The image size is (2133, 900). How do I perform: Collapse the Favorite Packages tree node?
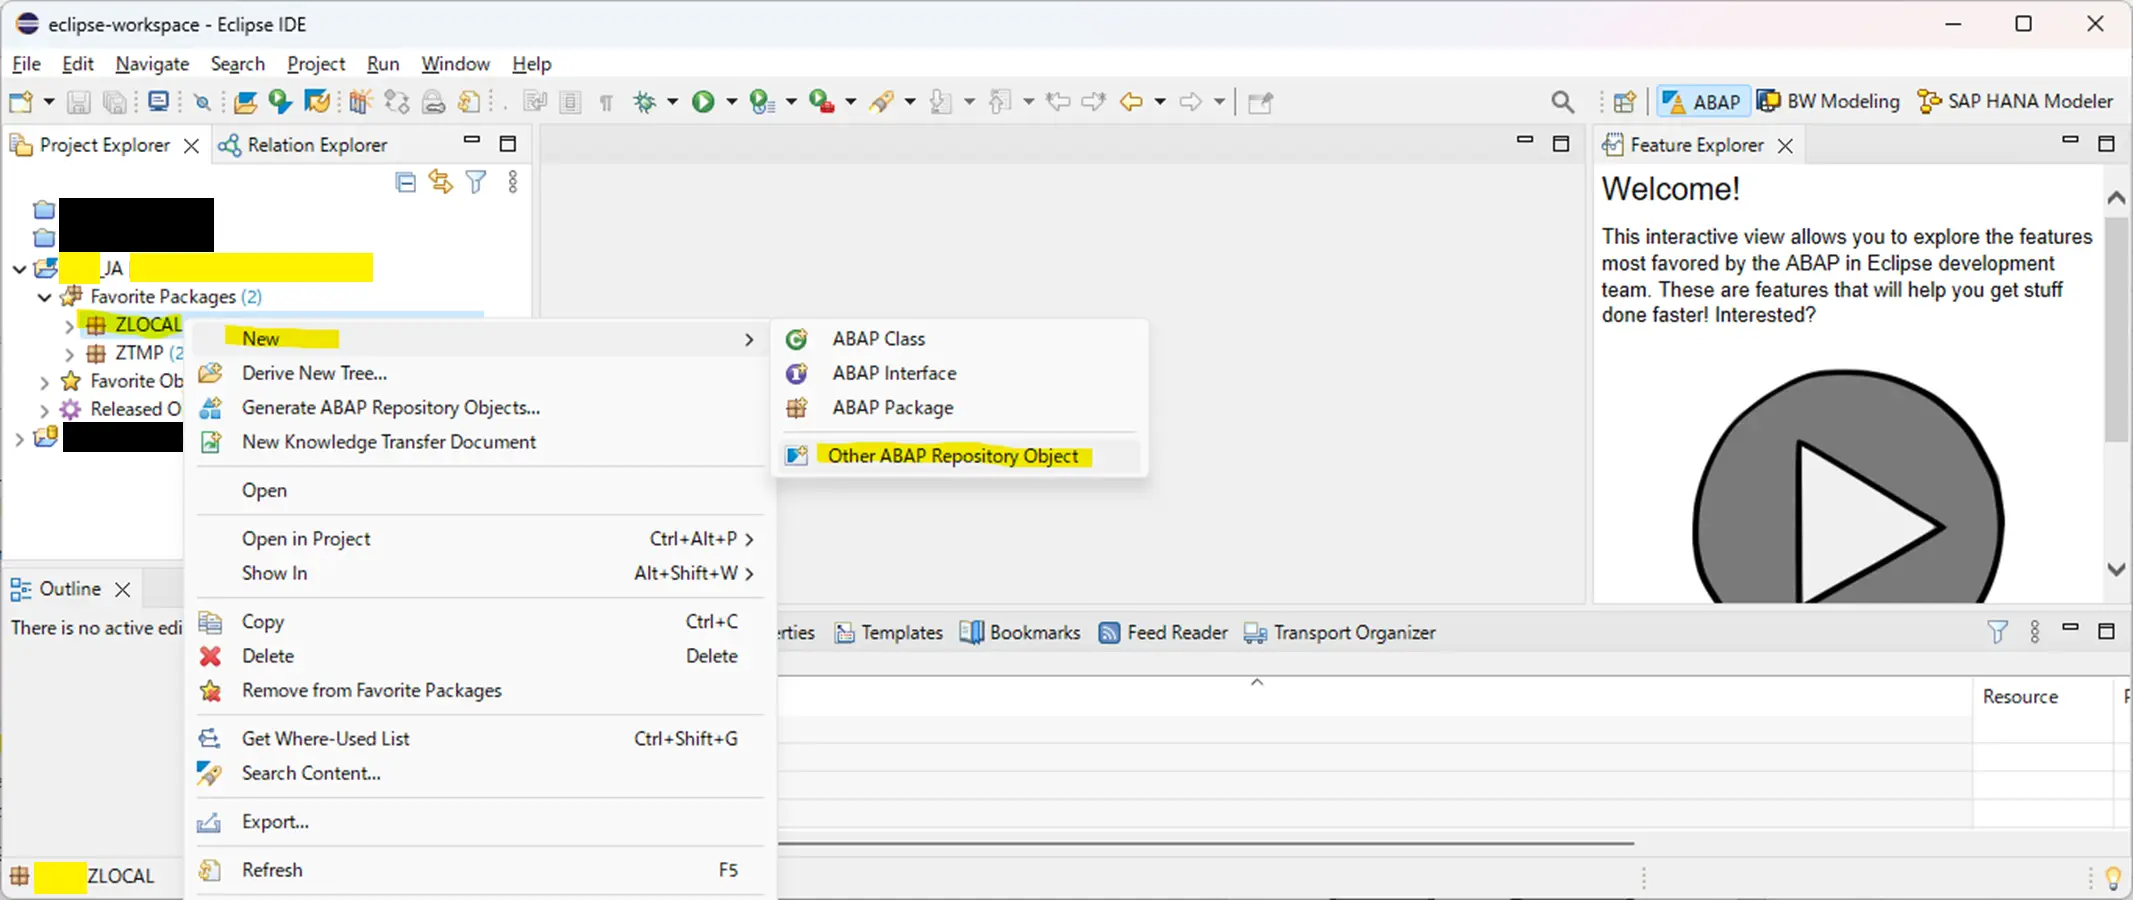click(44, 297)
